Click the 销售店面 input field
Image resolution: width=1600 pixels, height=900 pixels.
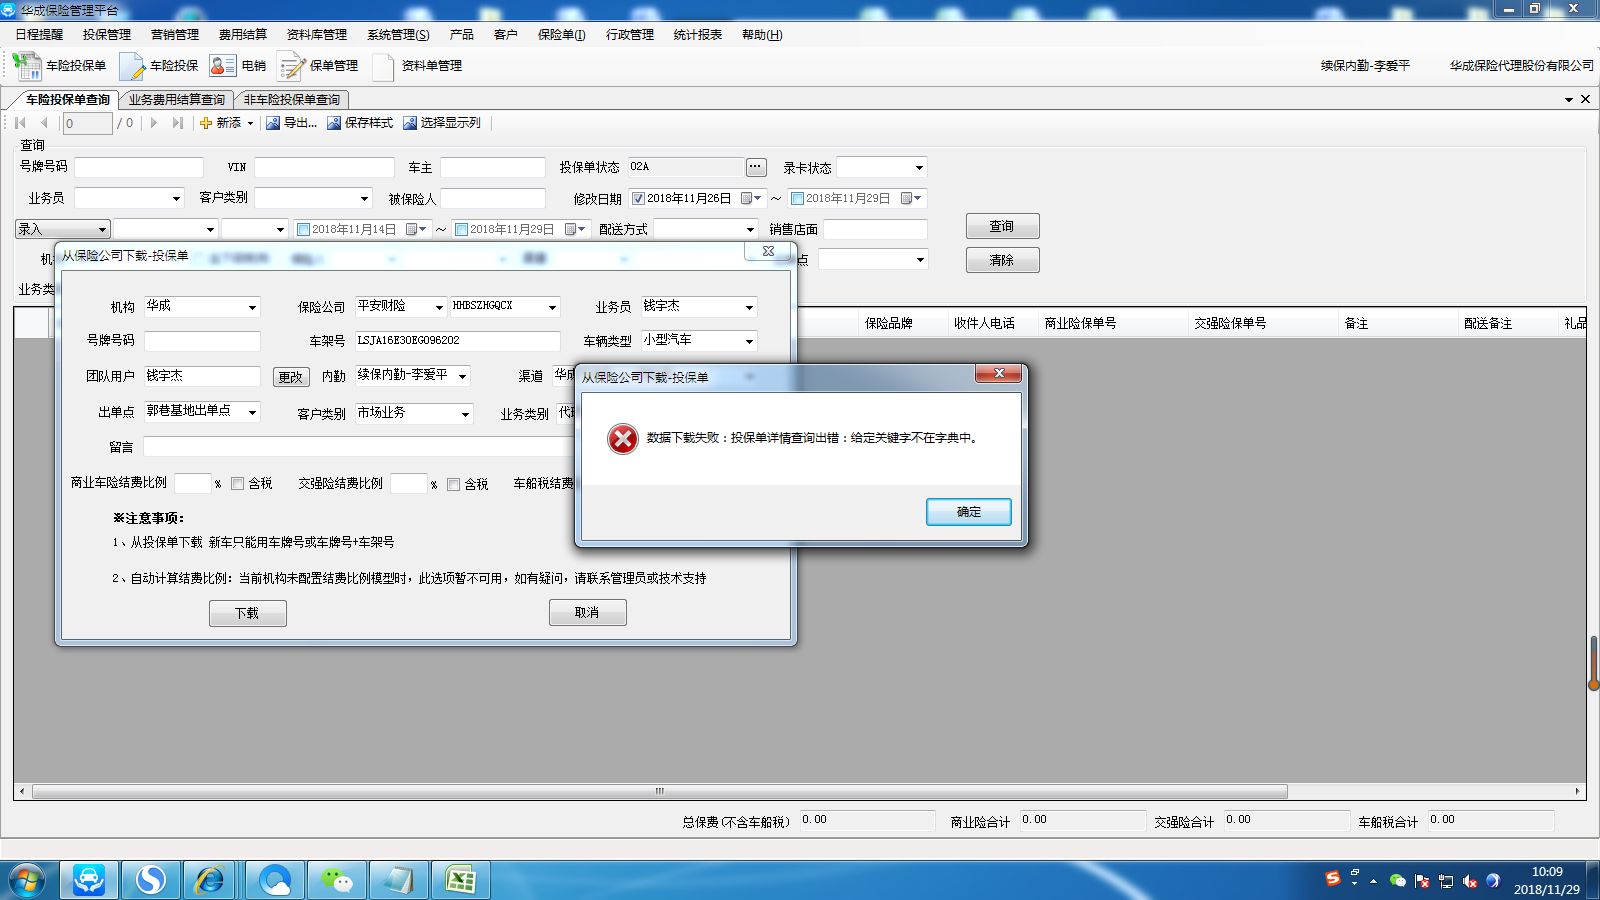click(875, 229)
